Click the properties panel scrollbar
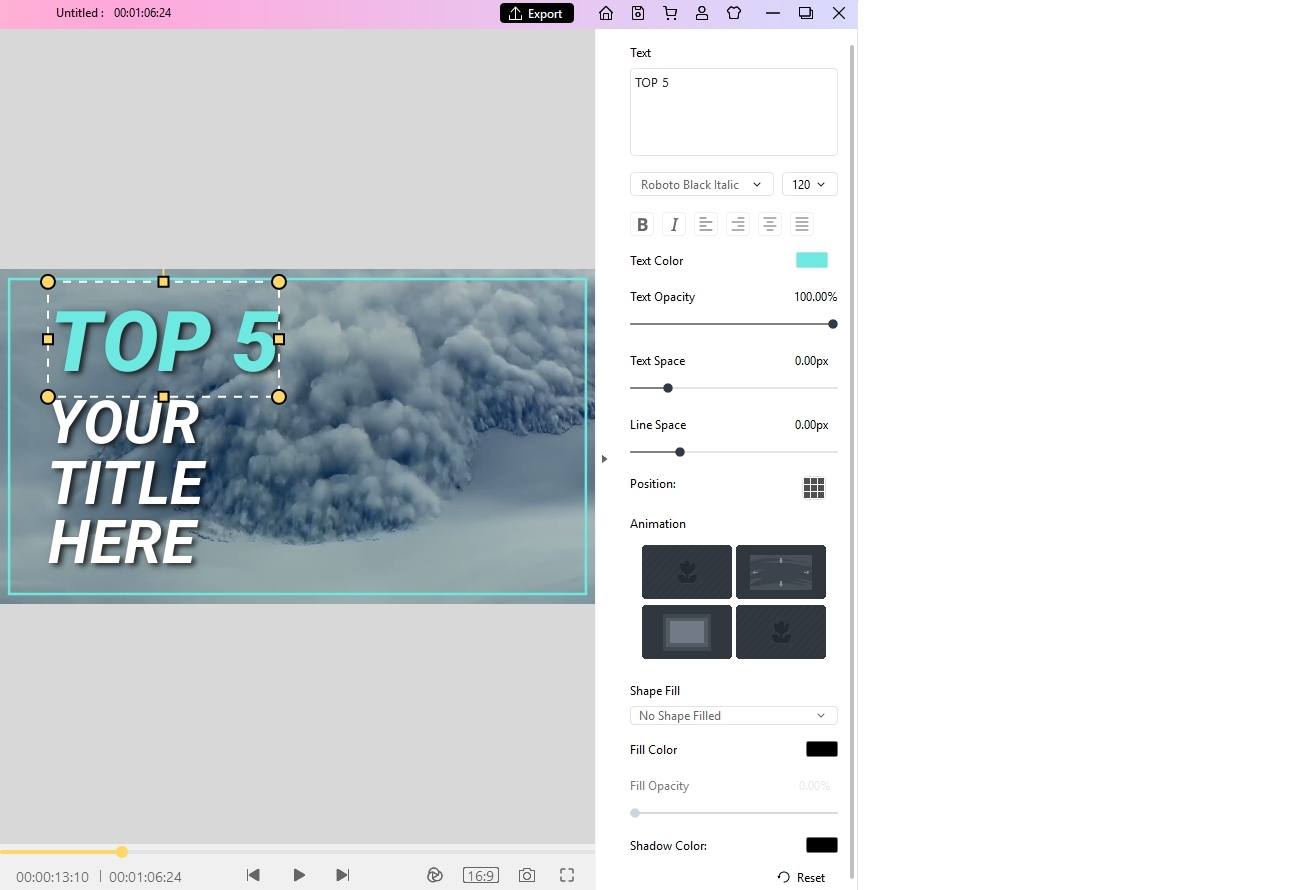Screen dimensions: 1308x890 (852, 460)
